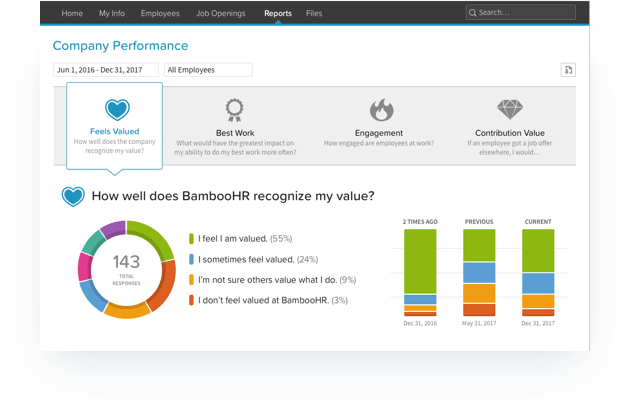Select legend I'm not sure others value what I do
The image size is (630, 412).
click(x=277, y=280)
